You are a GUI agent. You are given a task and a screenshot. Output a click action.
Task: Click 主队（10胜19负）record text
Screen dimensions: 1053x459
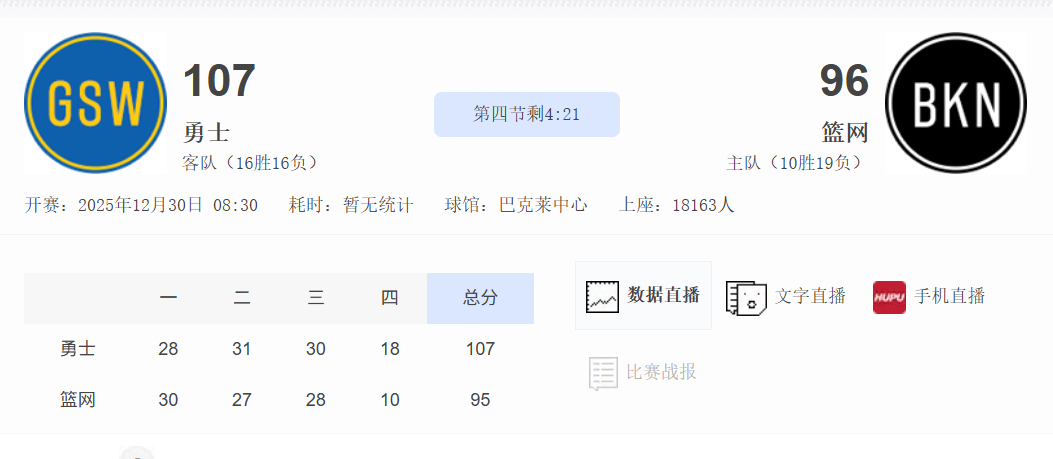click(794, 163)
